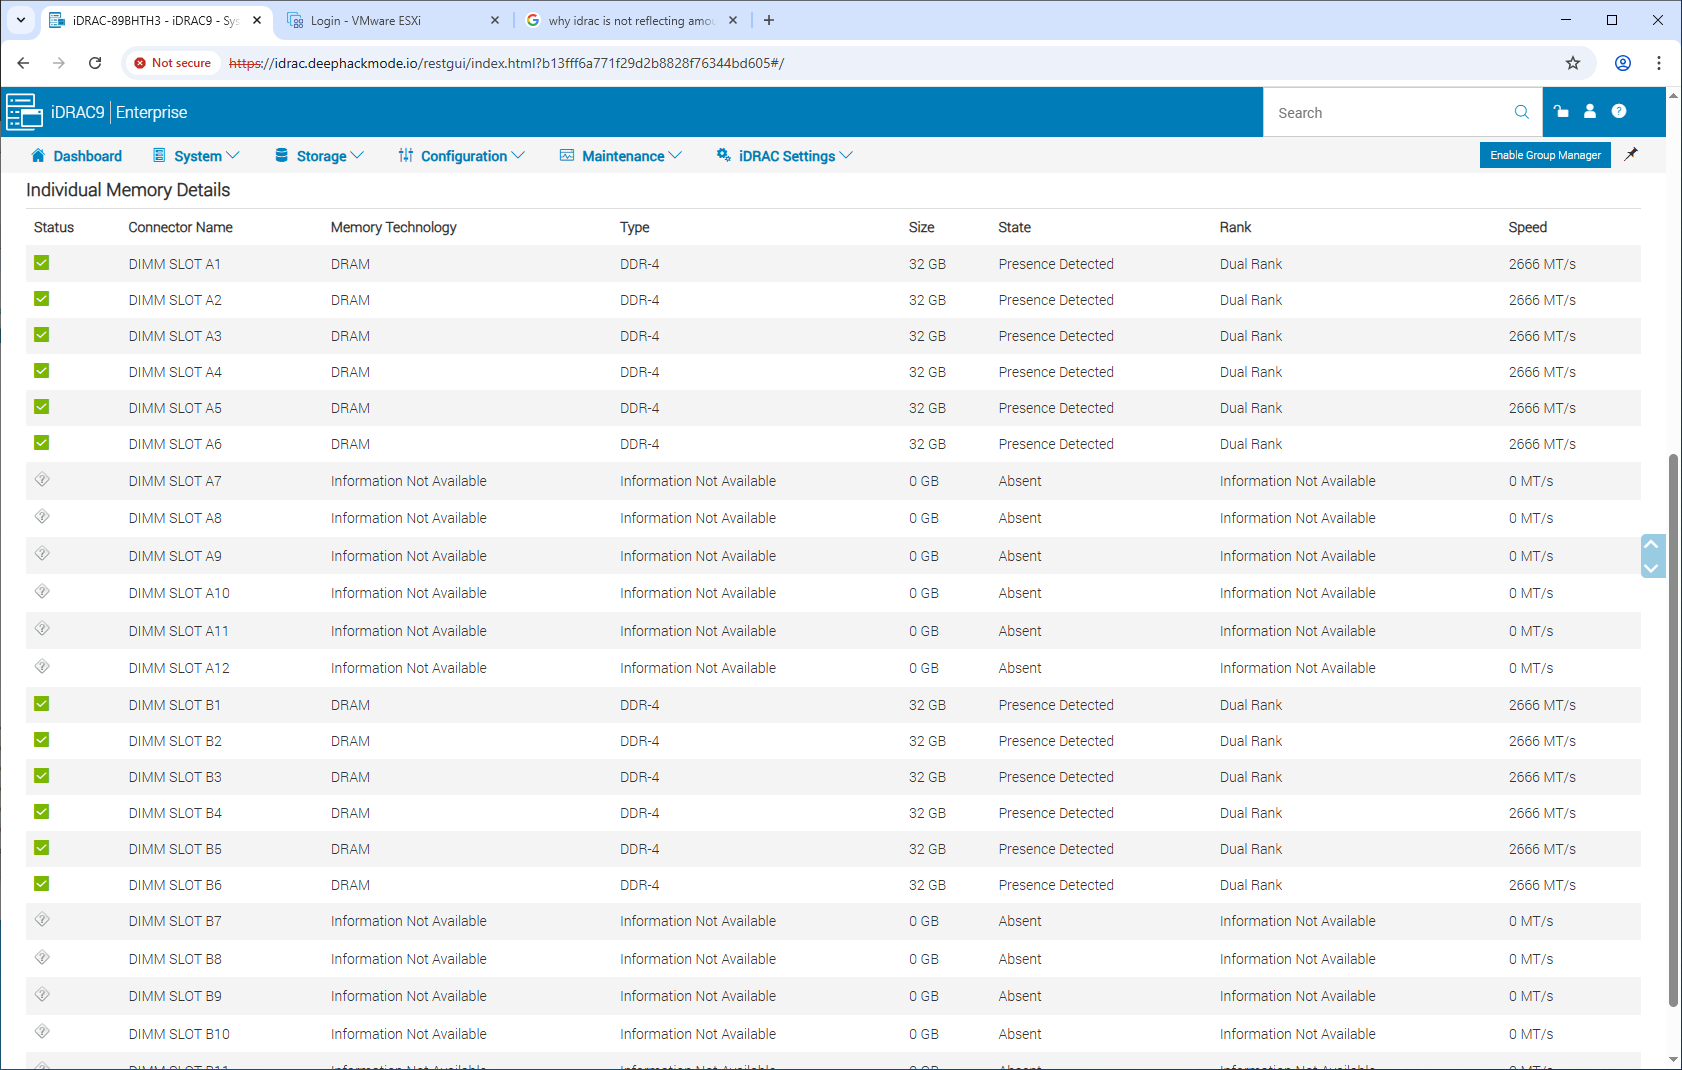Open Chrome profile avatar icon

[x=1623, y=63]
